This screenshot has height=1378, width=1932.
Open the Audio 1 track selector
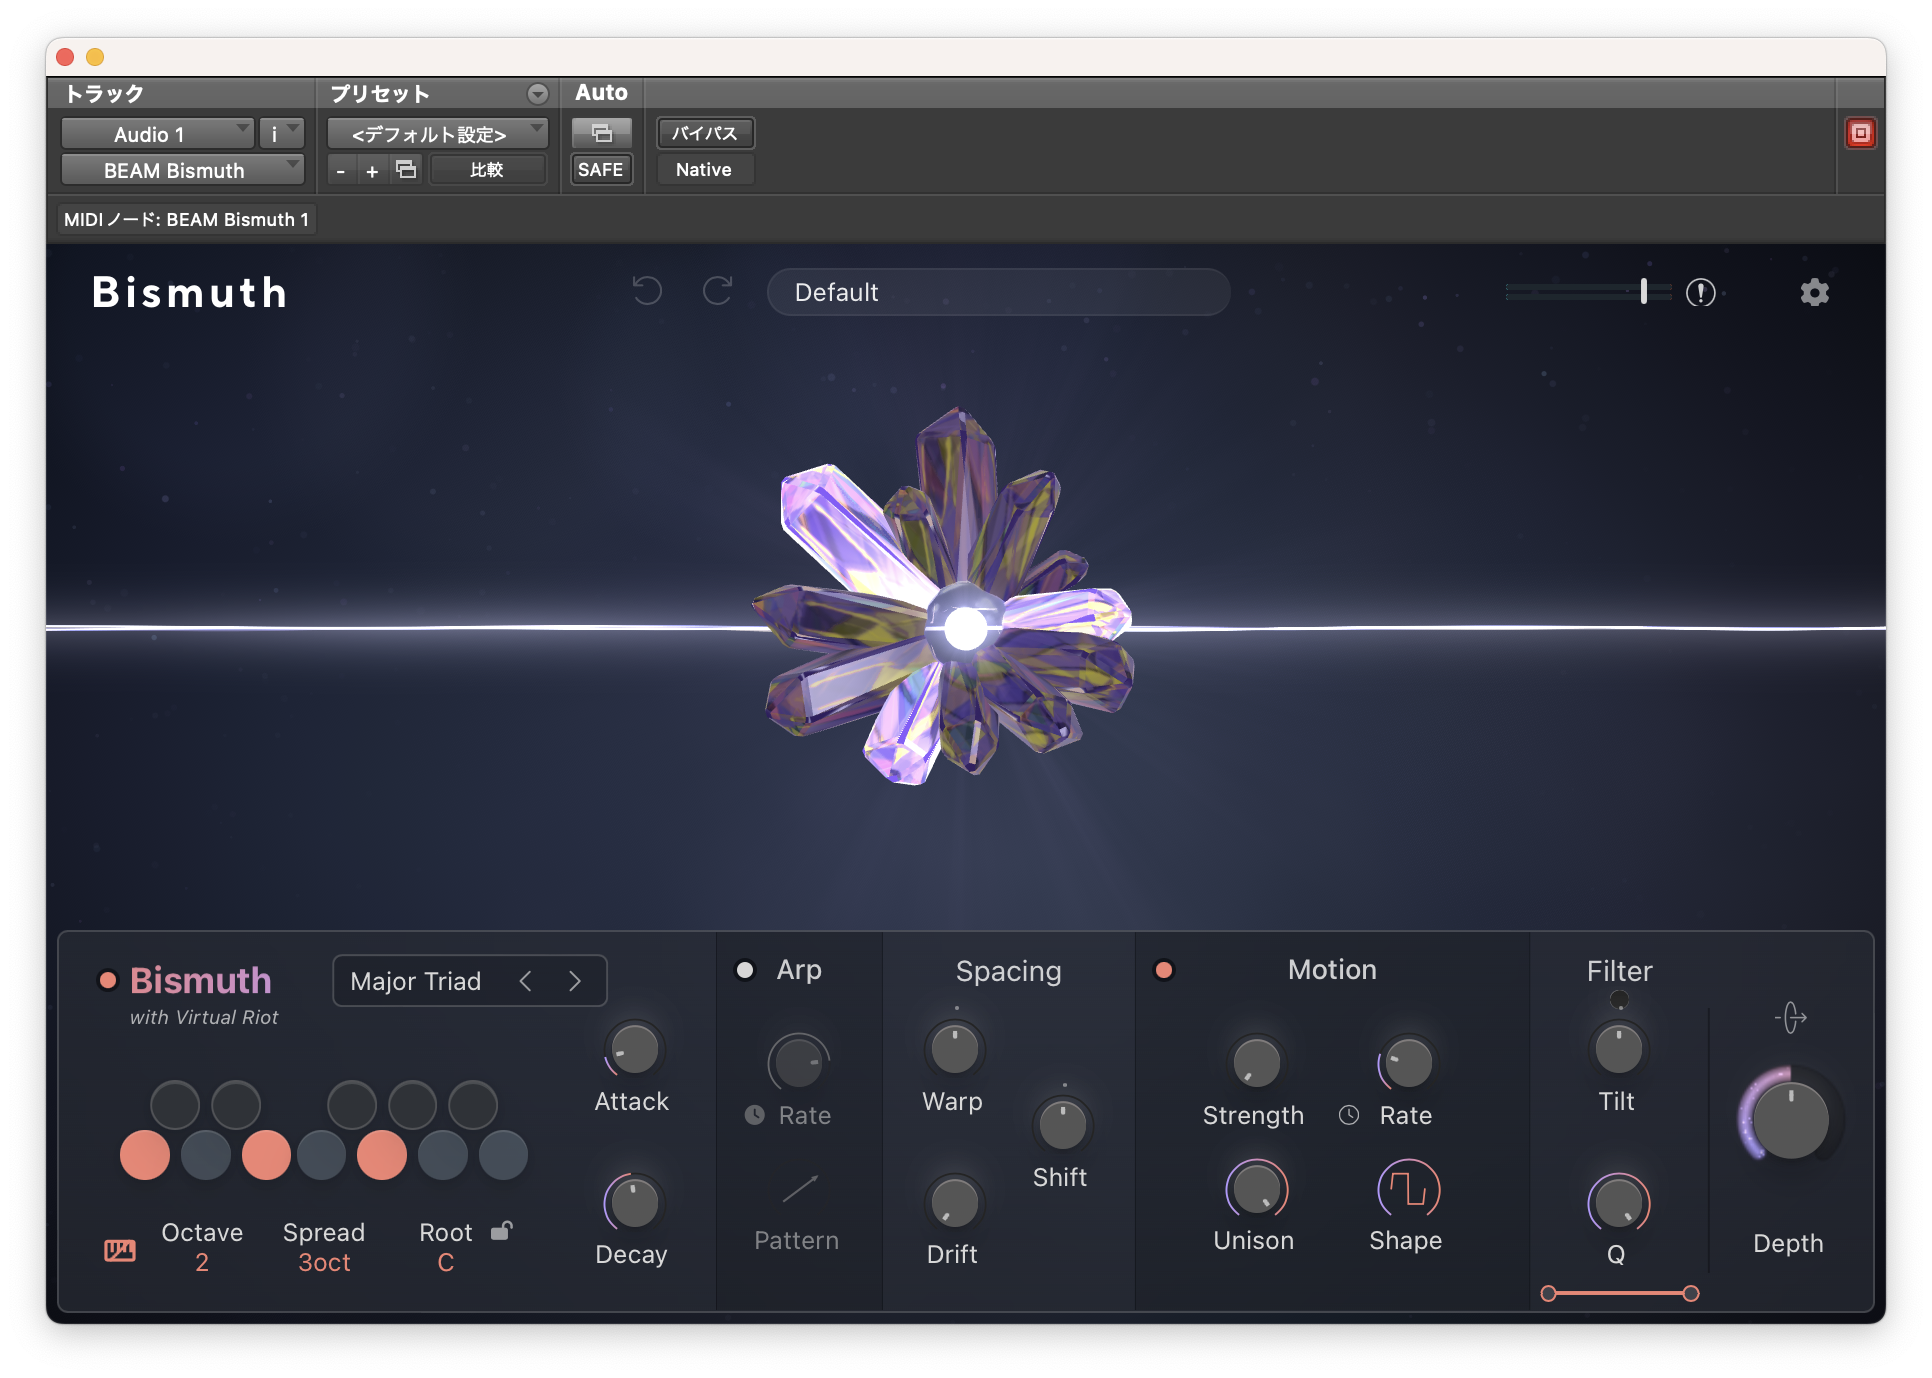[x=157, y=133]
